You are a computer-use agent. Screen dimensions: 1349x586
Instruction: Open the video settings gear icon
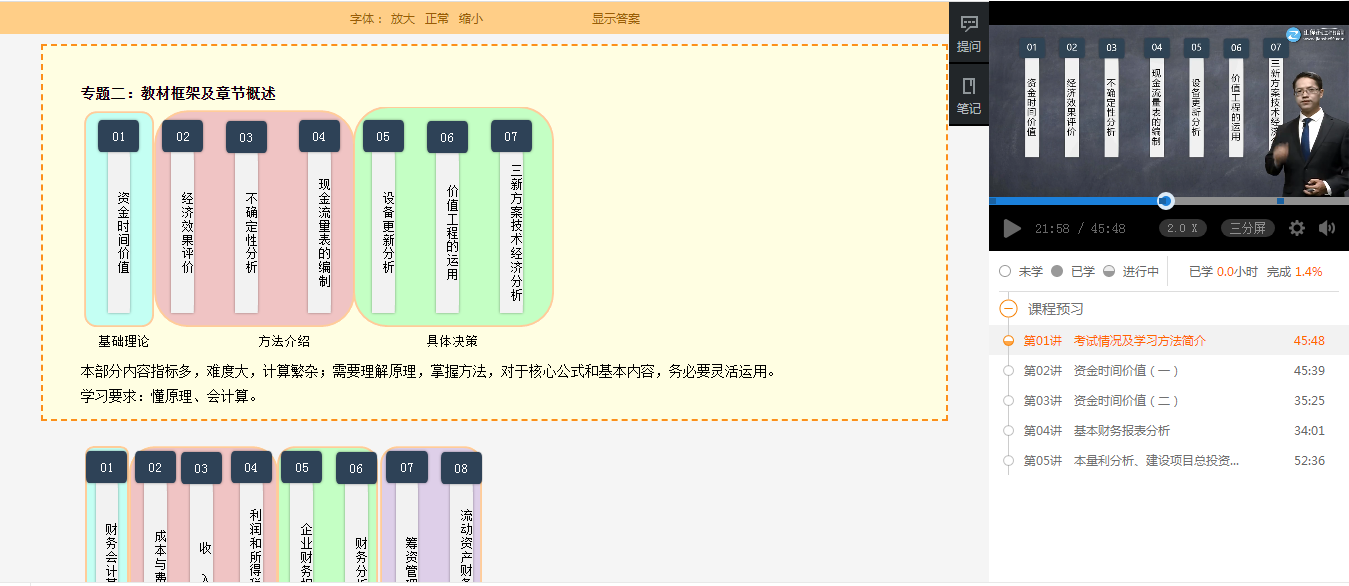tap(1297, 228)
